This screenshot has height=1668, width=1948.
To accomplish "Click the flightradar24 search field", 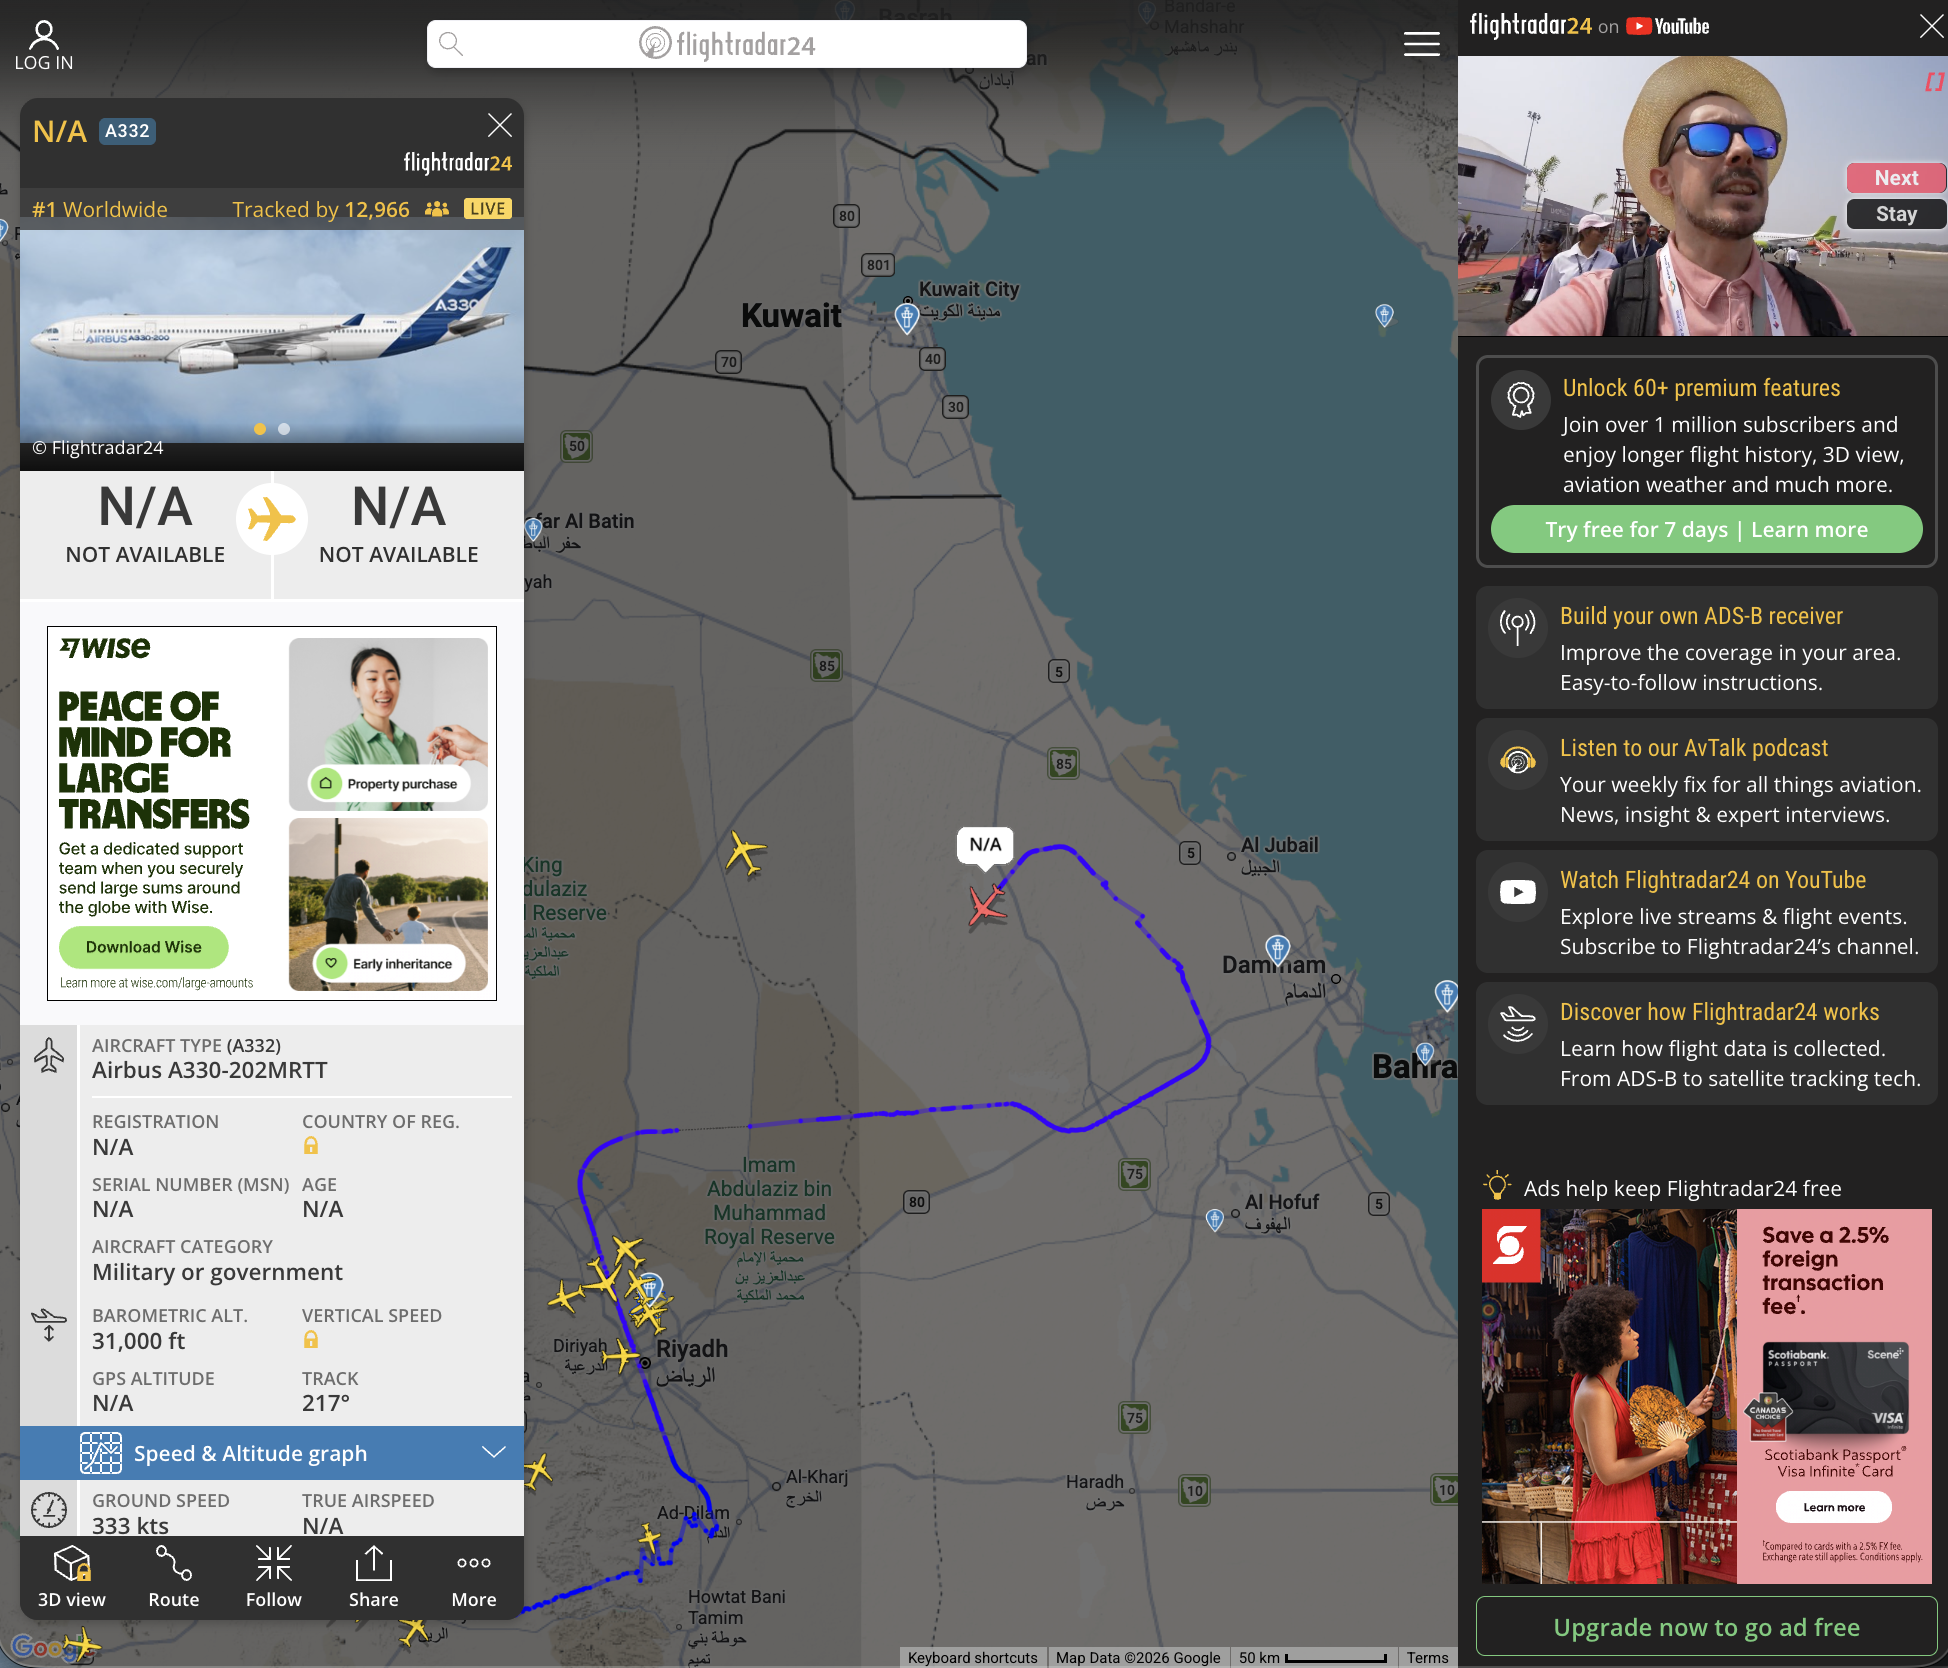I will pos(727,44).
